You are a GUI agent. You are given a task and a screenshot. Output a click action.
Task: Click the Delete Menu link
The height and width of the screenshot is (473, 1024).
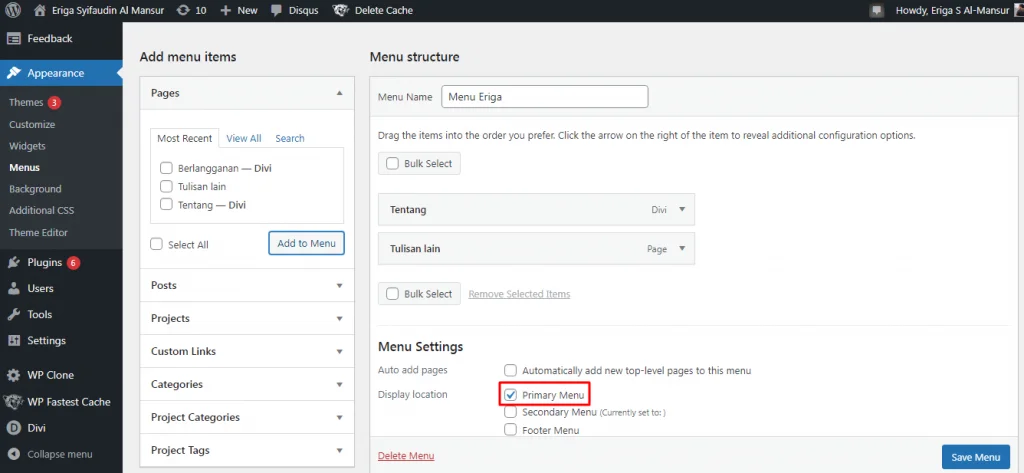[406, 456]
